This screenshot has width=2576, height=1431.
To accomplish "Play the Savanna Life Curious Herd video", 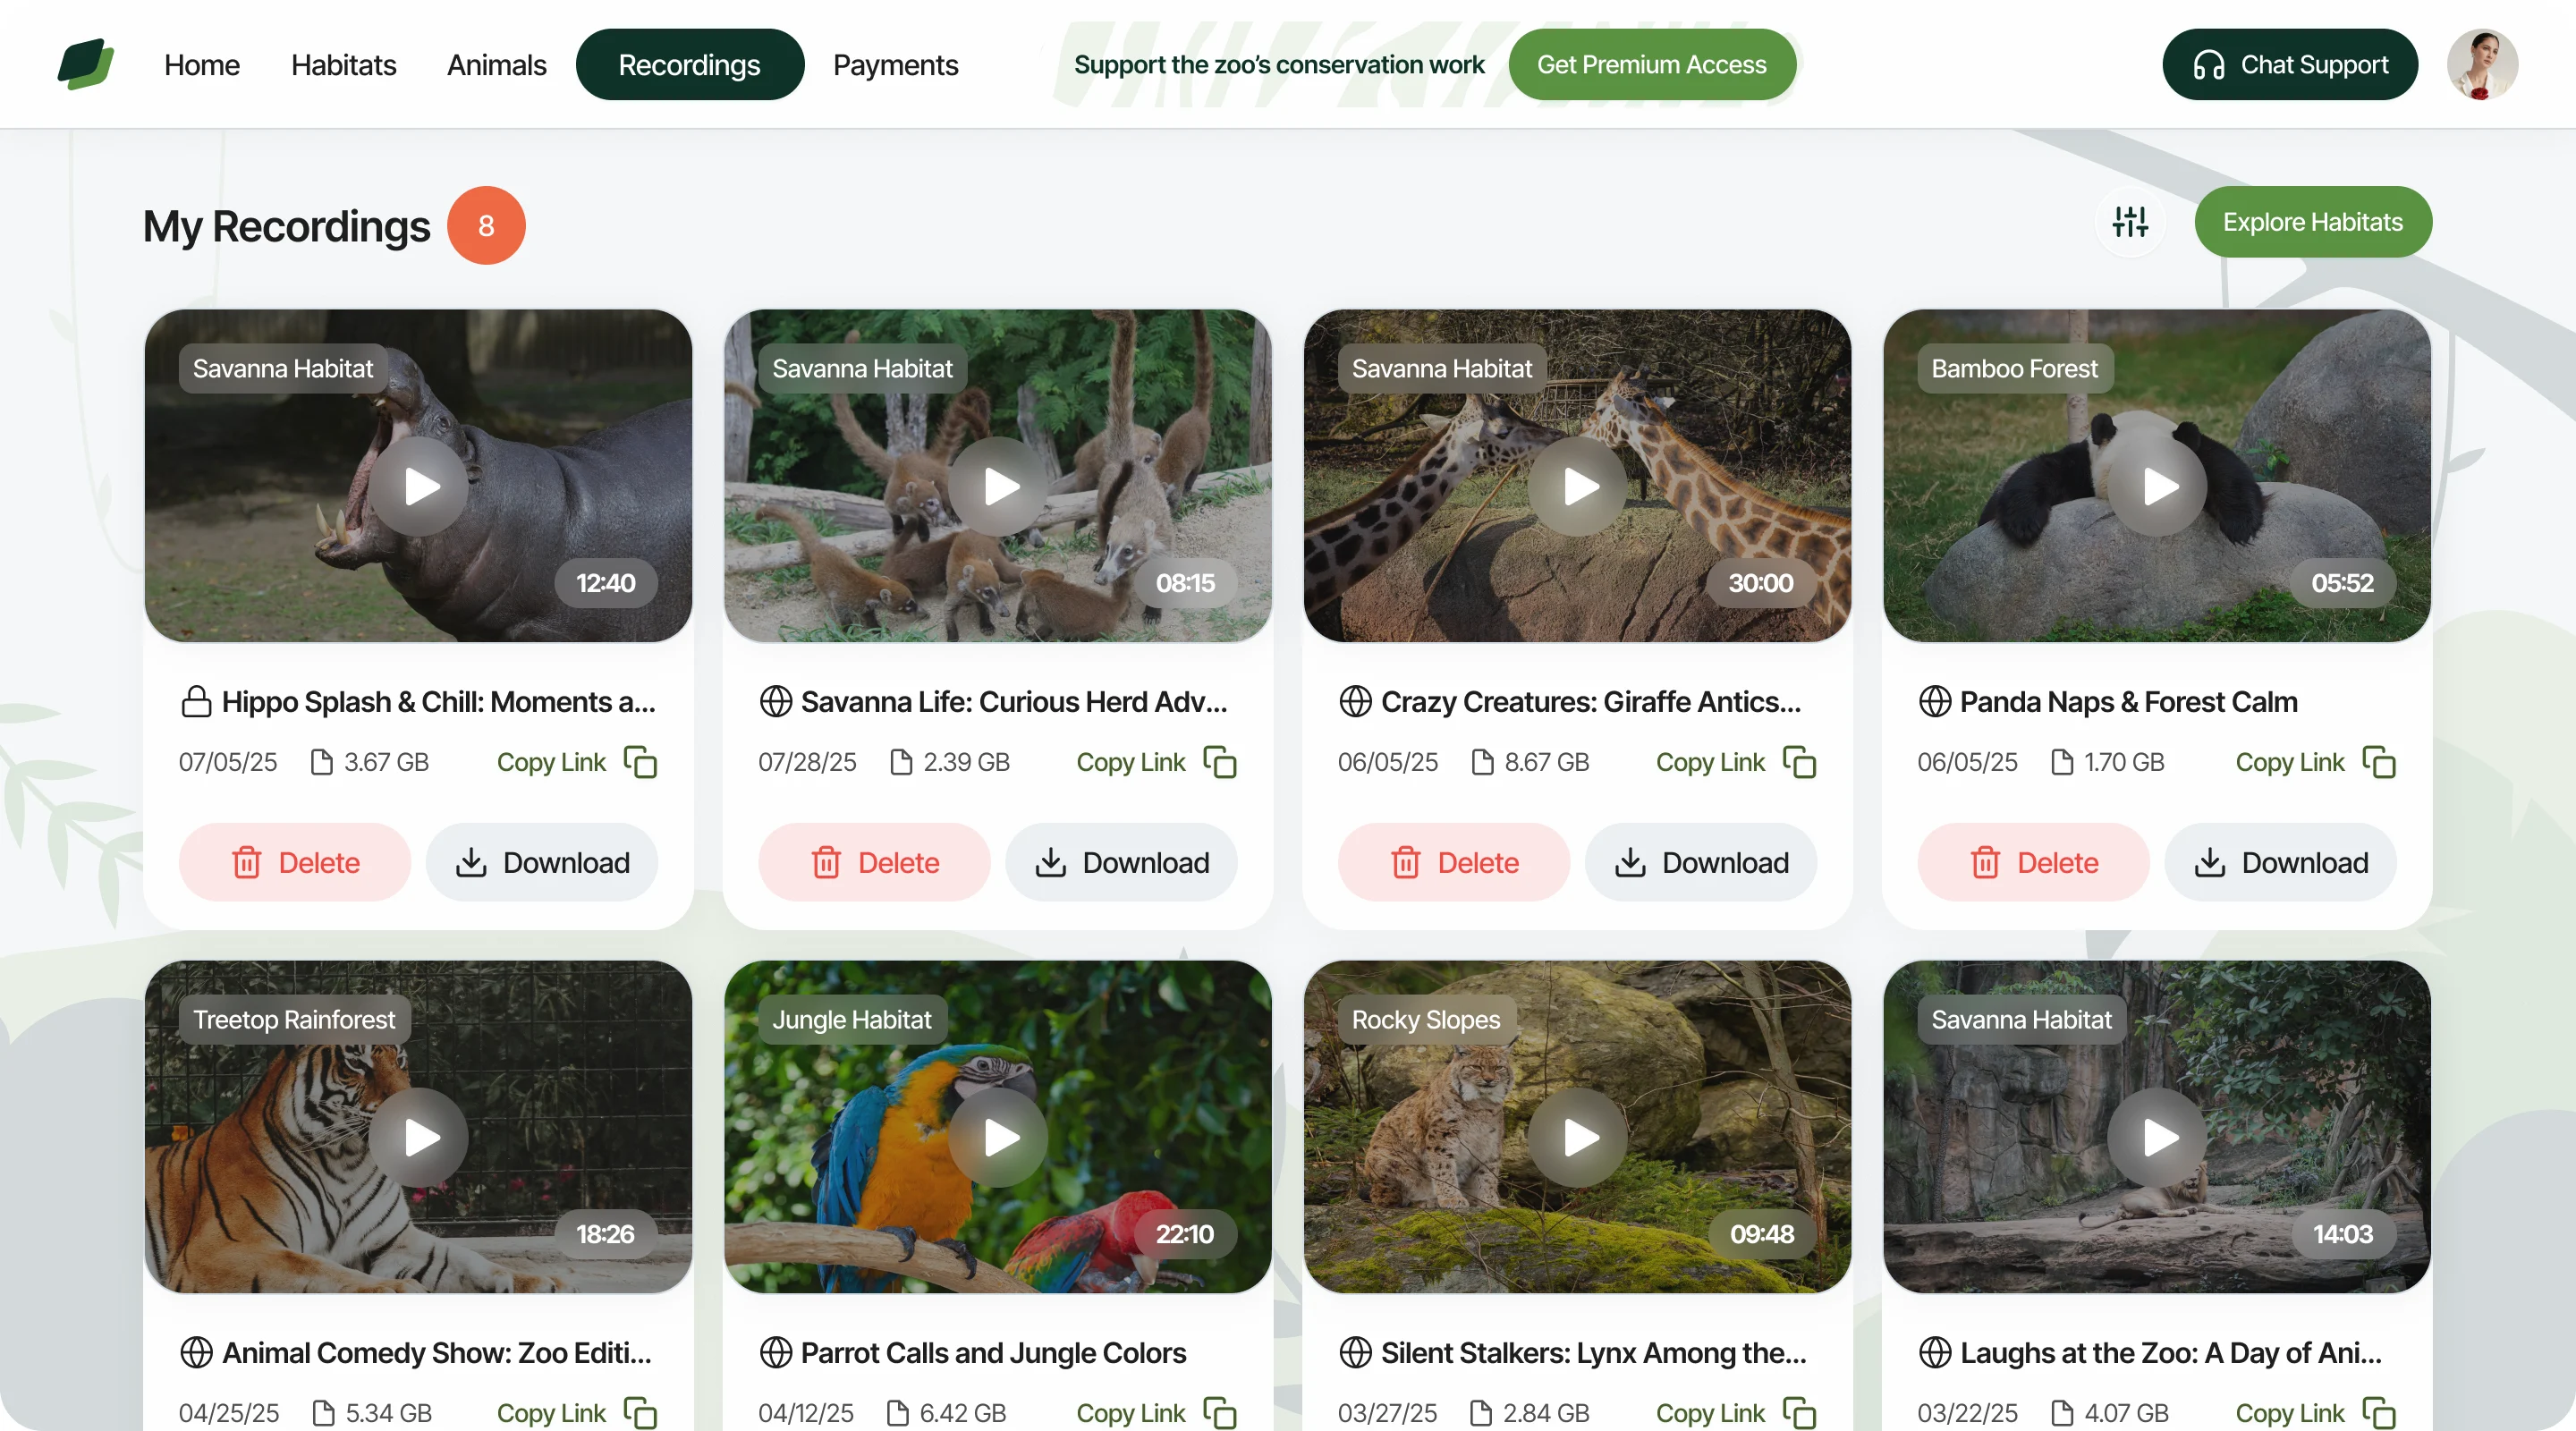I will 999,487.
